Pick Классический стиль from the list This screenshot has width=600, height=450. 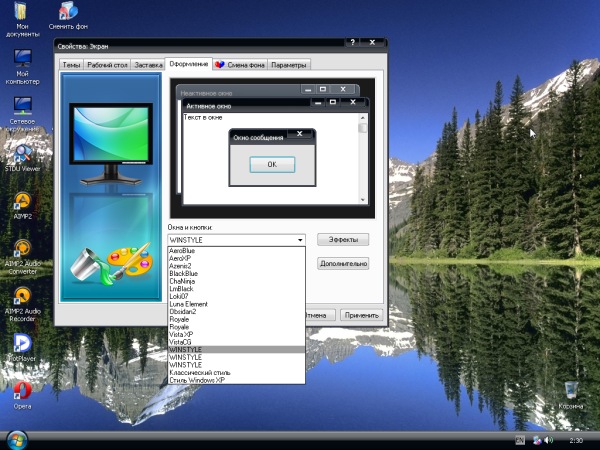[x=200, y=372]
